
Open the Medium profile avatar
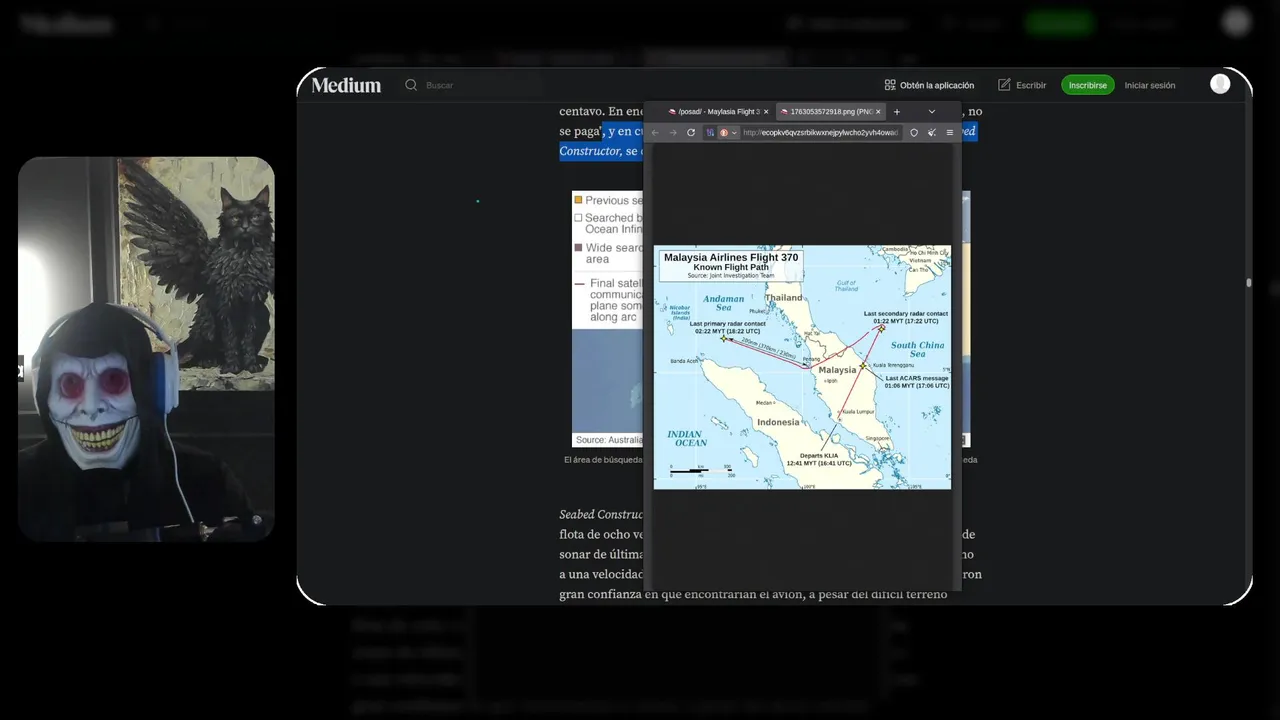tap(1220, 84)
